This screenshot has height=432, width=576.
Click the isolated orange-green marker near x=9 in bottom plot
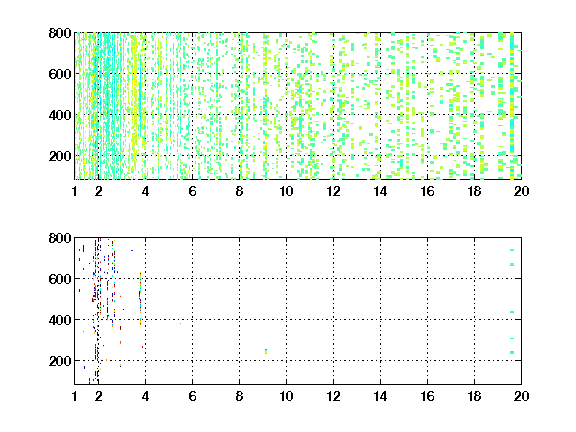266,351
